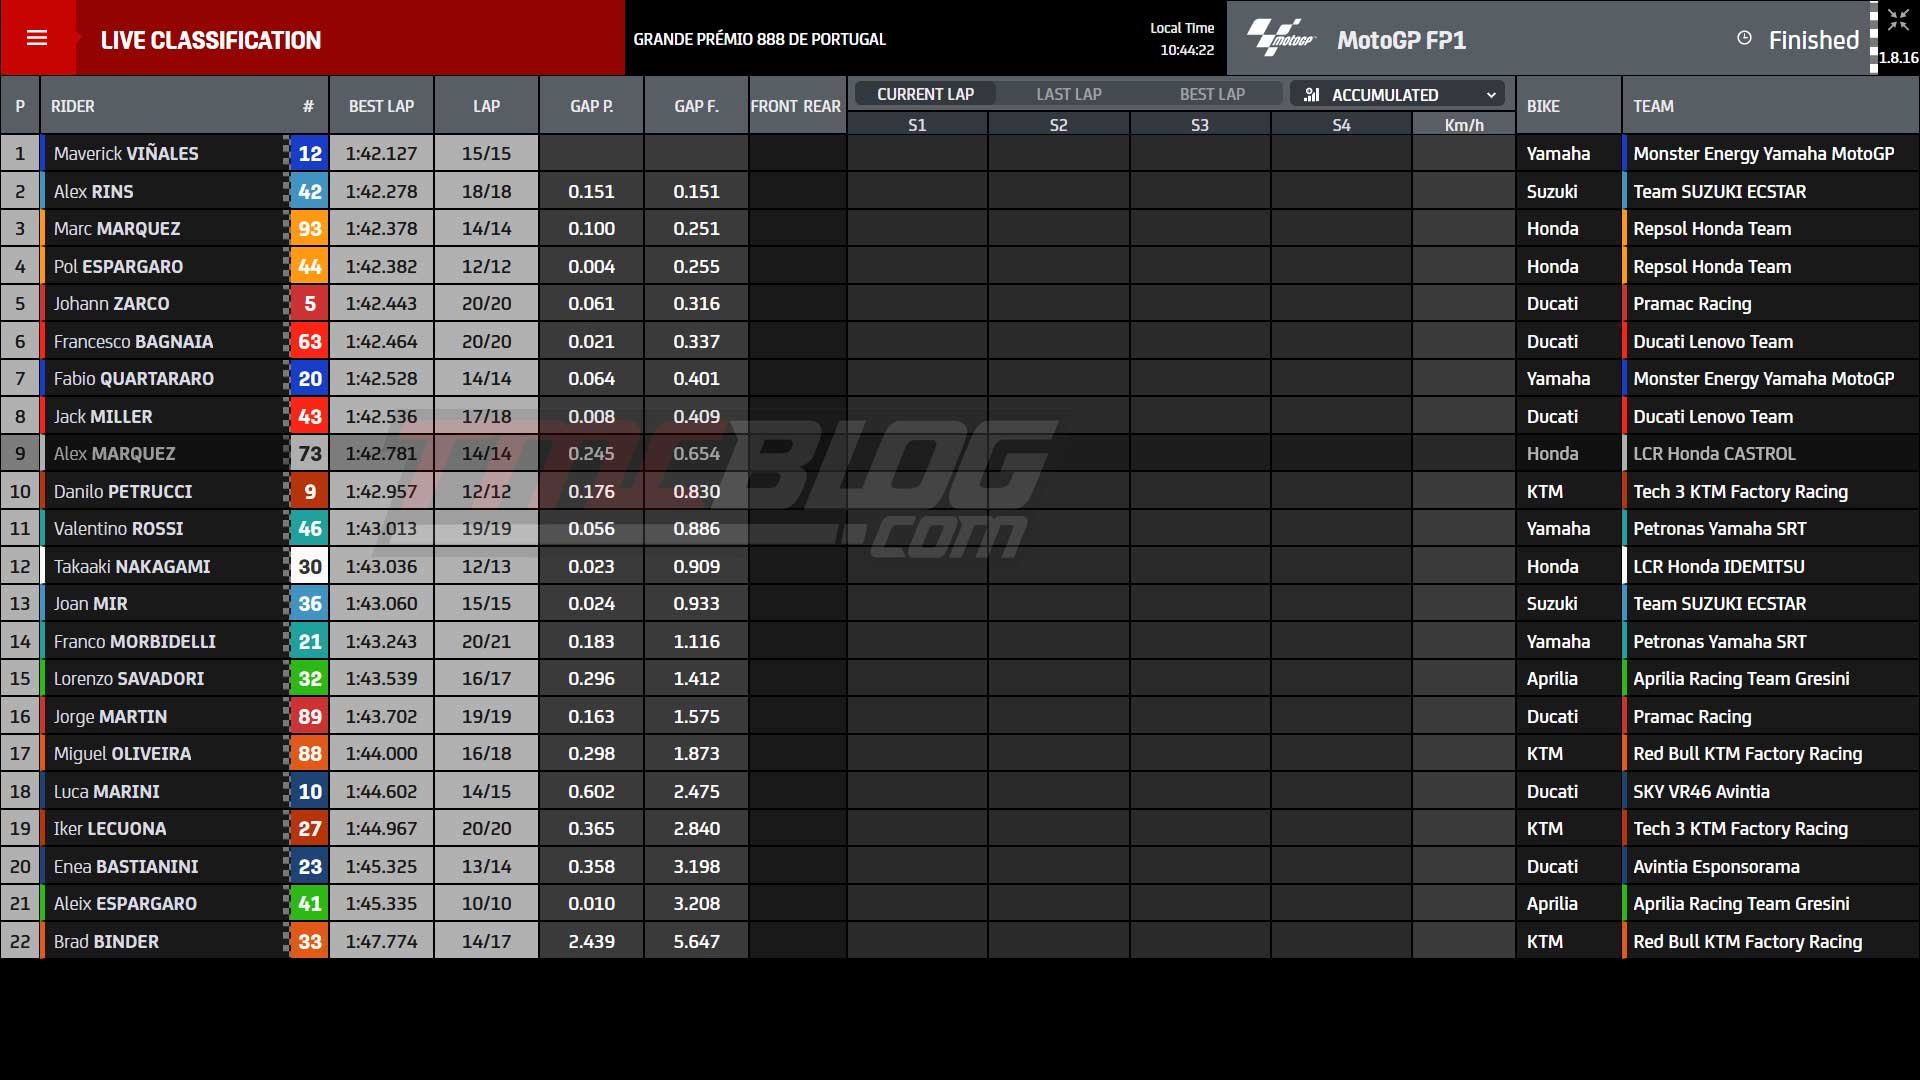The width and height of the screenshot is (1920, 1080).
Task: Select rider Franco MORBIDELLI
Action: click(135, 641)
